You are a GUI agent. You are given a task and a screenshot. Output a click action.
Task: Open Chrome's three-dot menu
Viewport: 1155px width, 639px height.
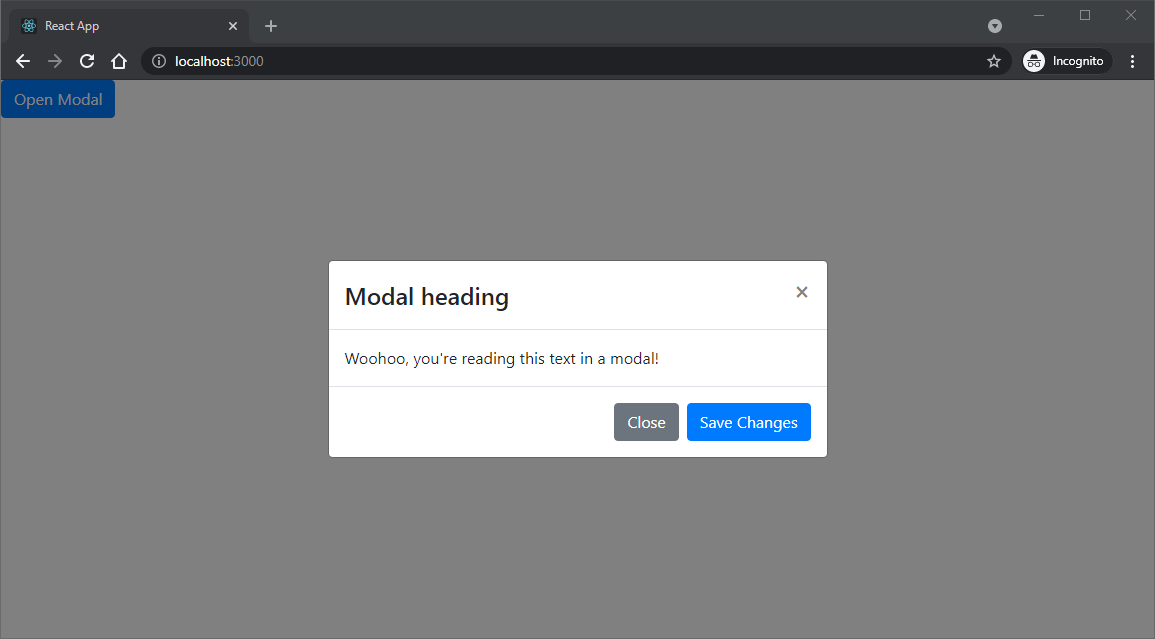click(x=1132, y=61)
